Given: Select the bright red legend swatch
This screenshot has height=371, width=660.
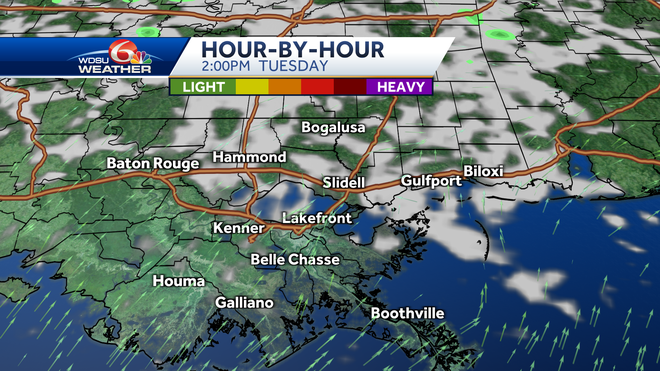Looking at the screenshot, I should point(318,87).
